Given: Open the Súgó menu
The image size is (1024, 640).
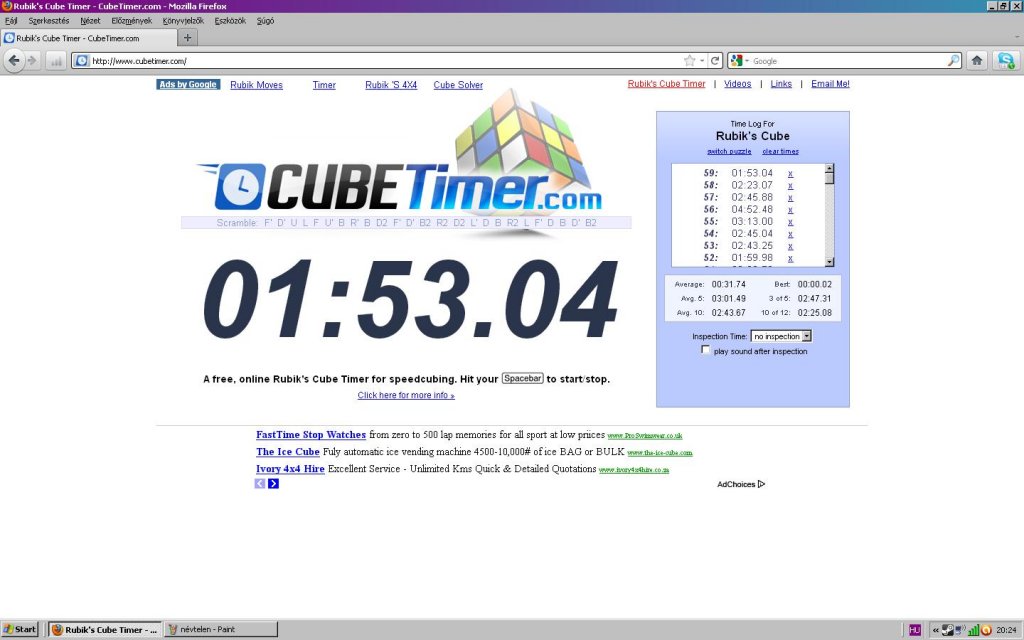Looking at the screenshot, I should (266, 21).
